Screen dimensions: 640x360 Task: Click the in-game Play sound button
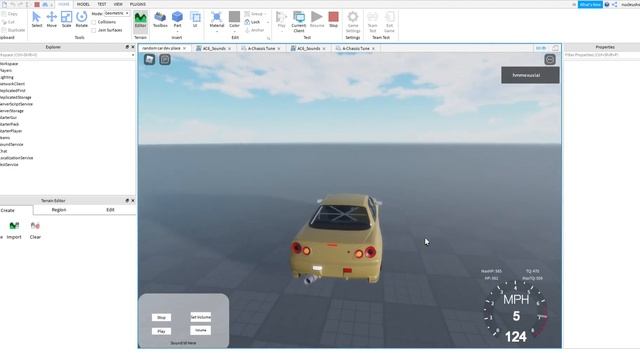[161, 331]
